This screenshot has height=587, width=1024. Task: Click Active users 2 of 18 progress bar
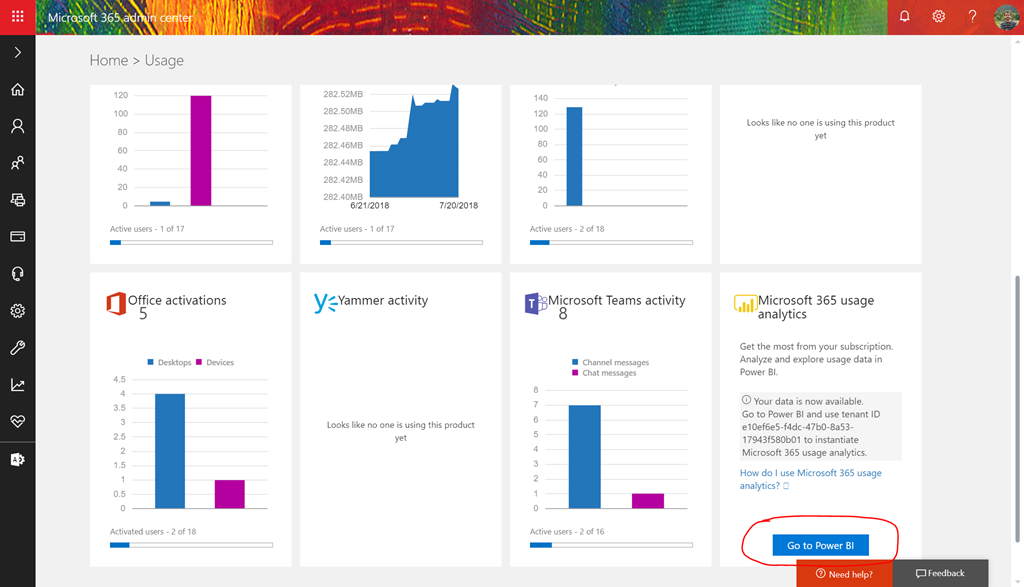coord(611,242)
